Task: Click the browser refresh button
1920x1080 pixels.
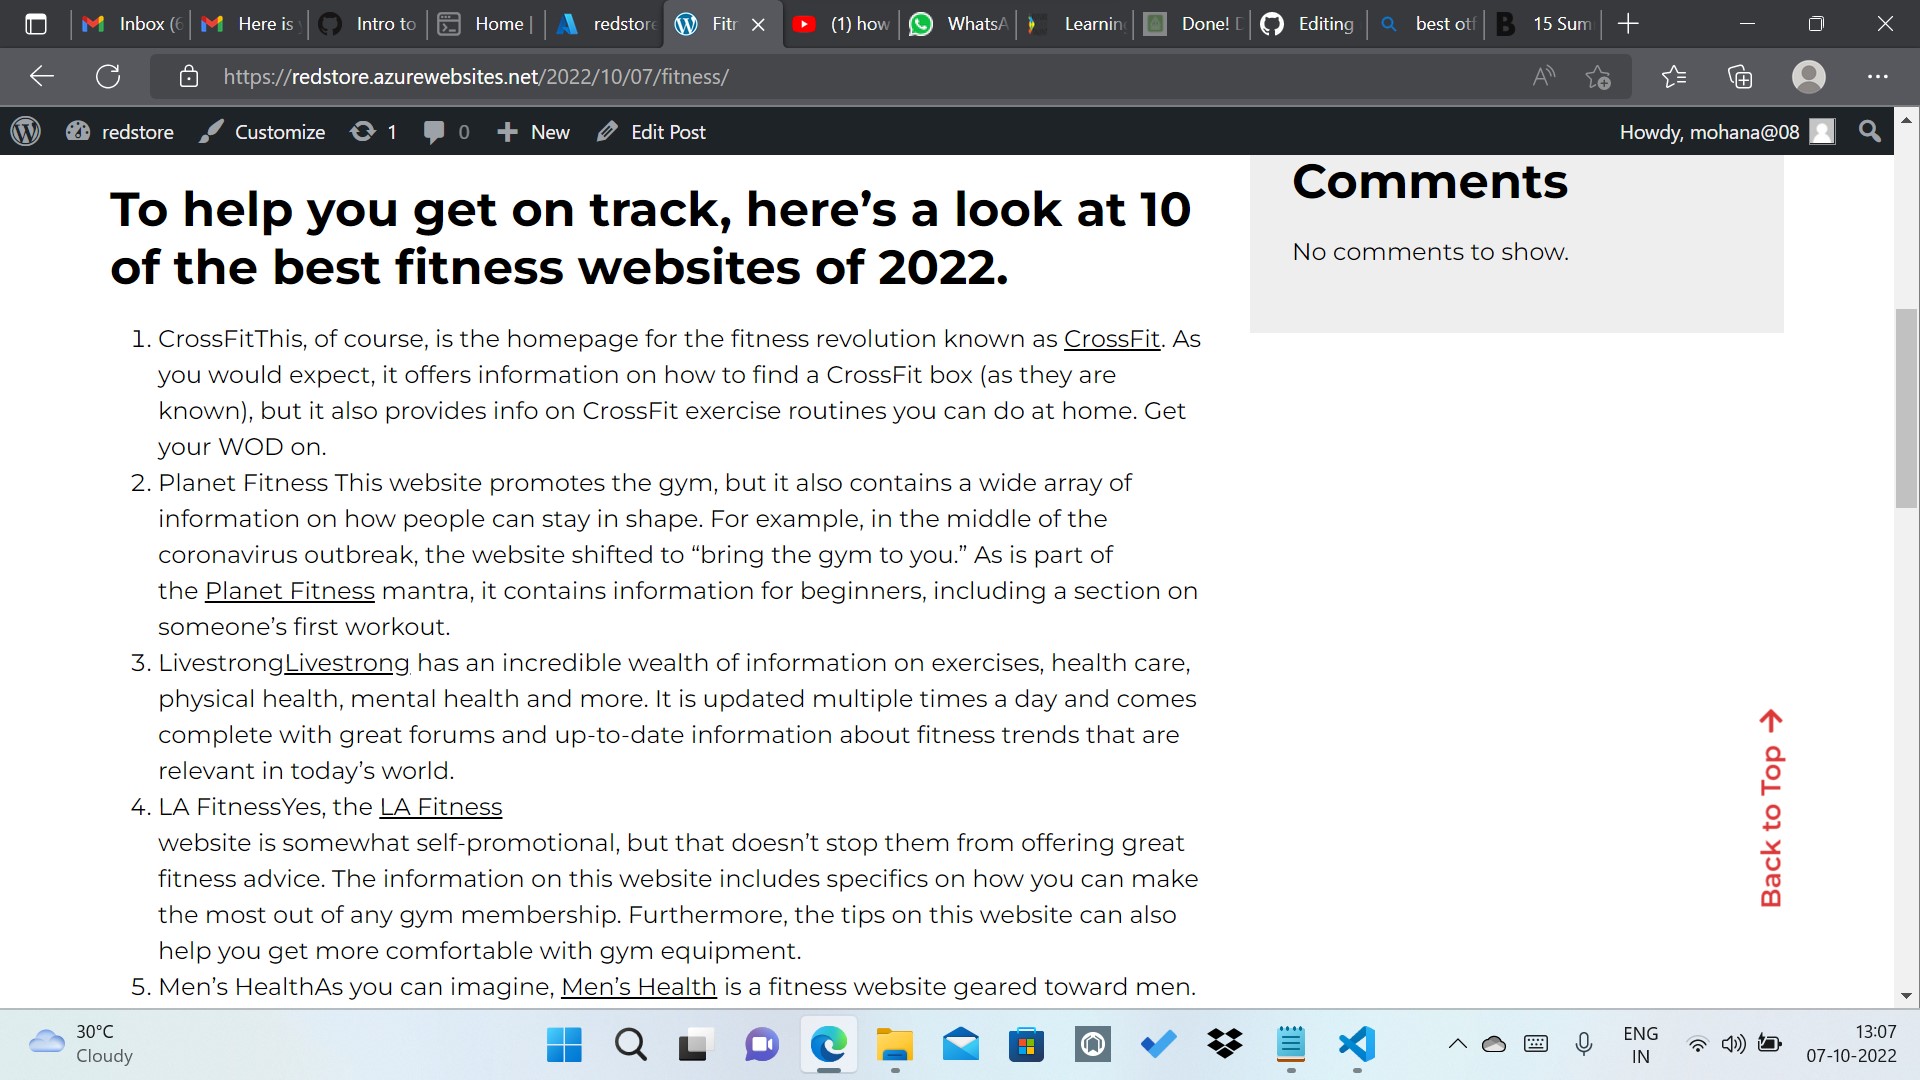Action: click(108, 77)
